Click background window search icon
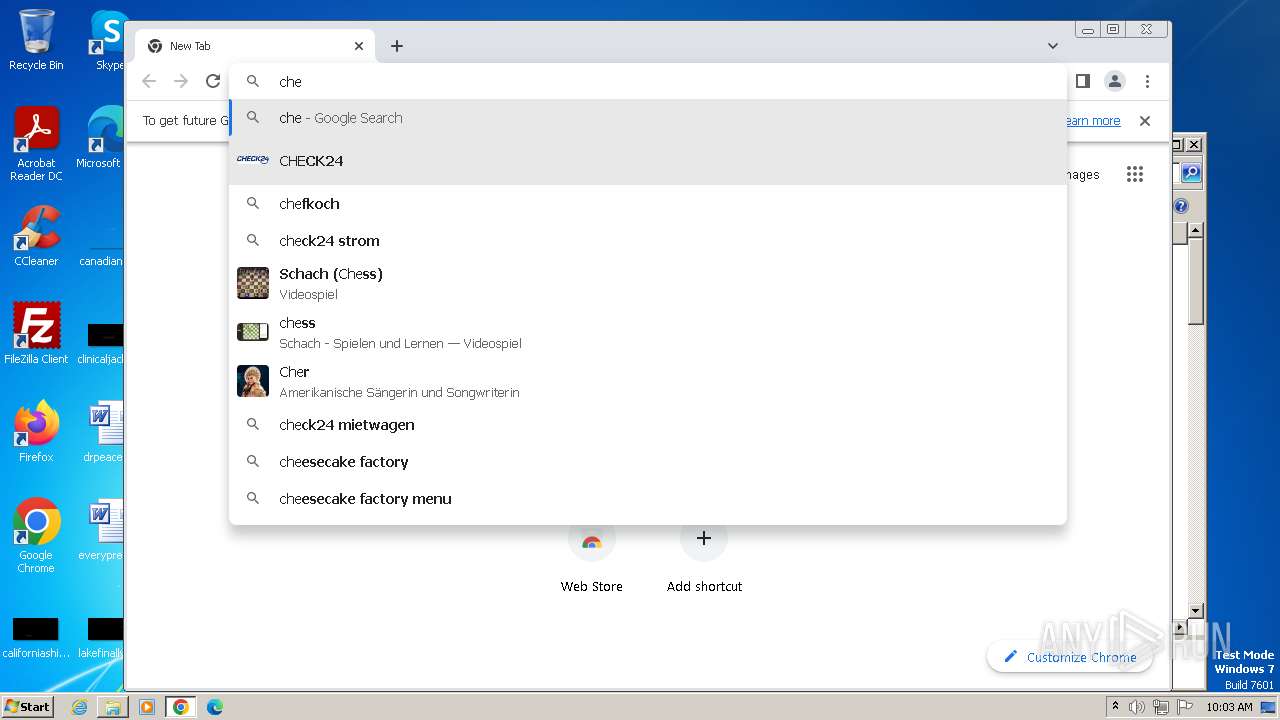1280x720 pixels. coord(1190,173)
